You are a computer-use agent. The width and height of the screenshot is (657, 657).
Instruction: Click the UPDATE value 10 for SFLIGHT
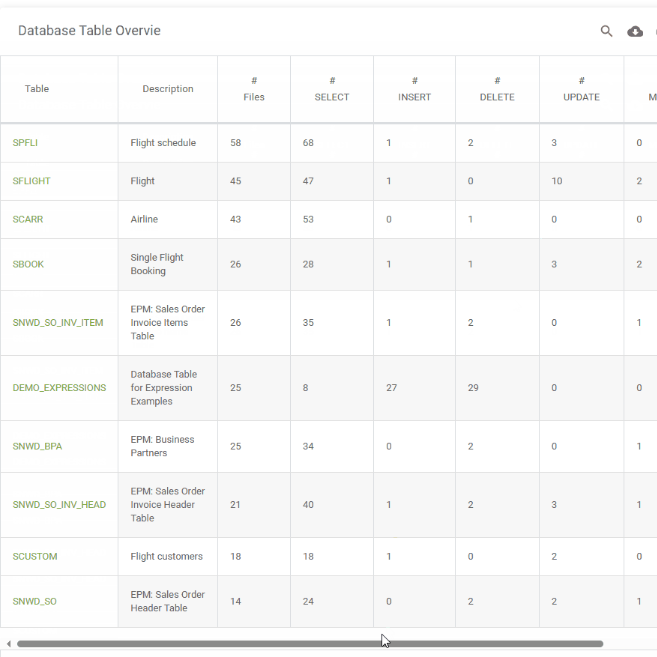tap(557, 181)
